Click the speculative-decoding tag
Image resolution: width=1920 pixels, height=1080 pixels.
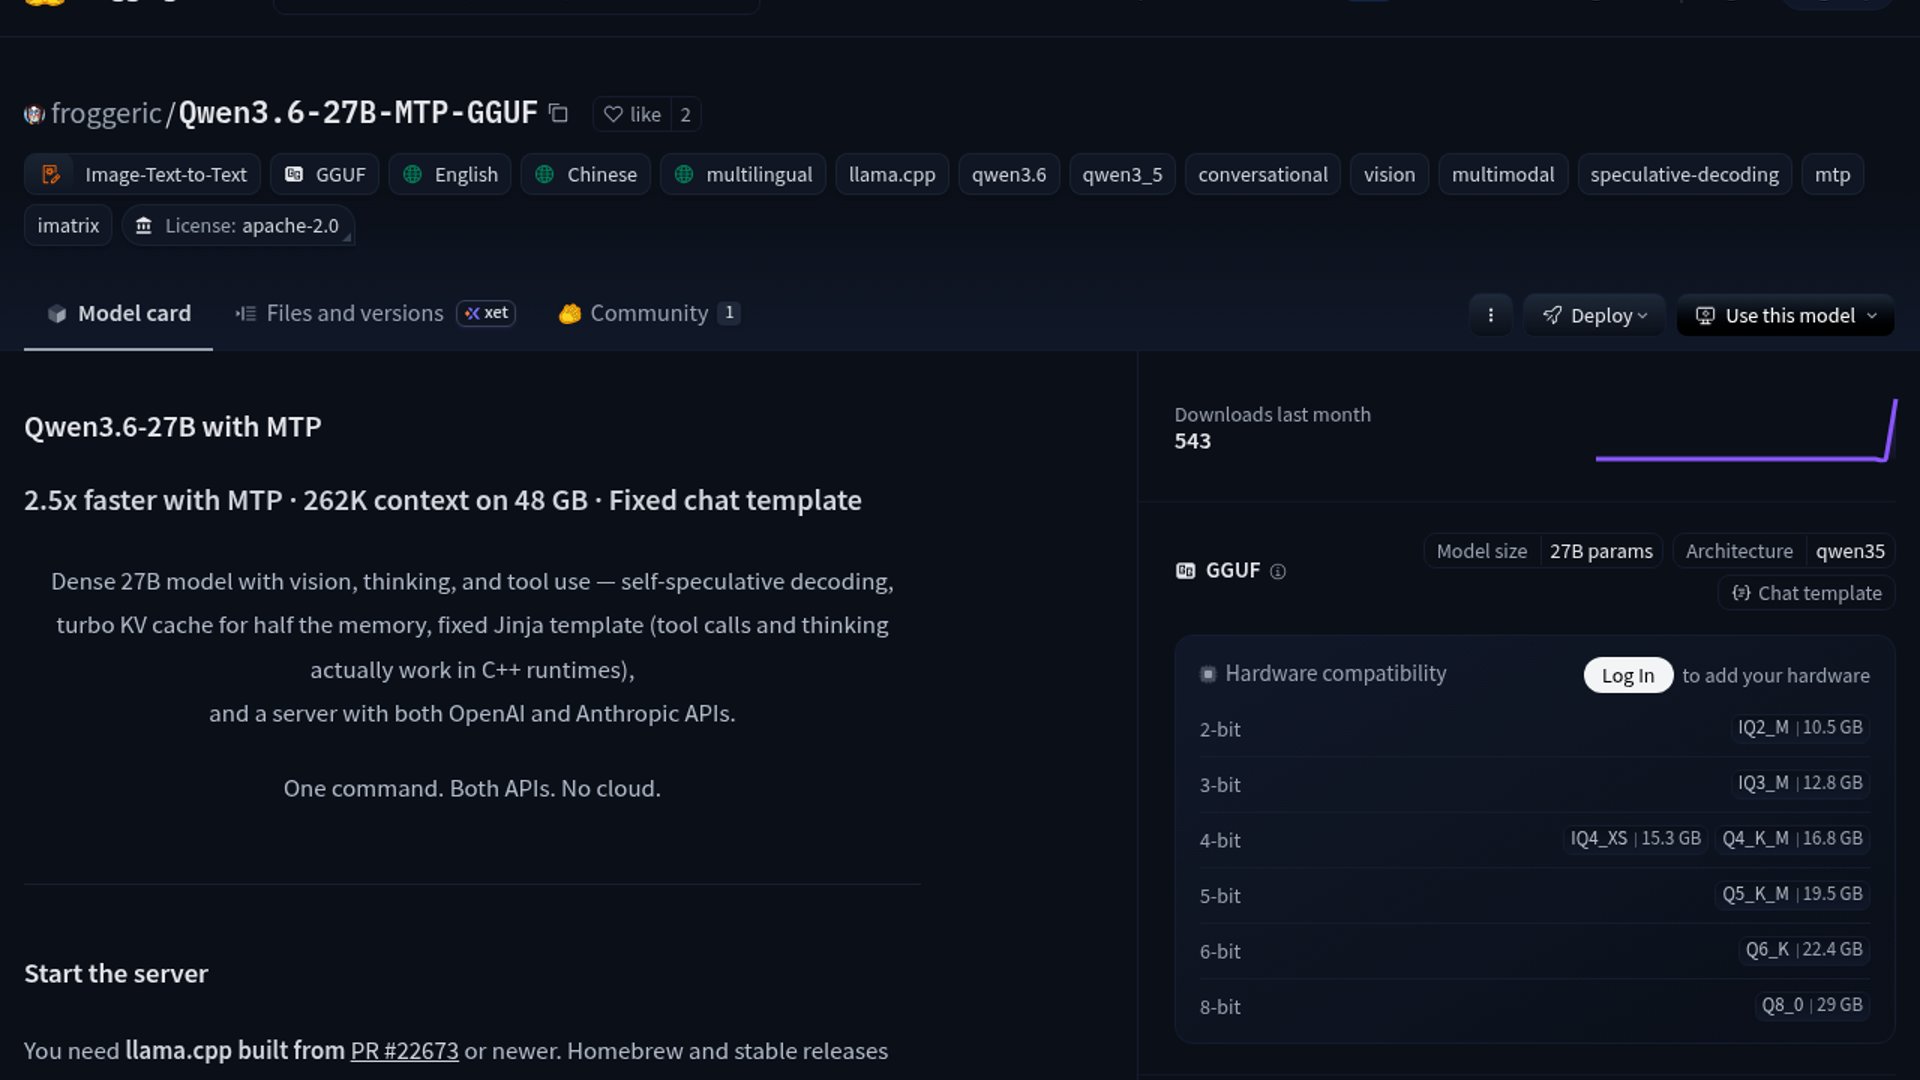[x=1684, y=174]
